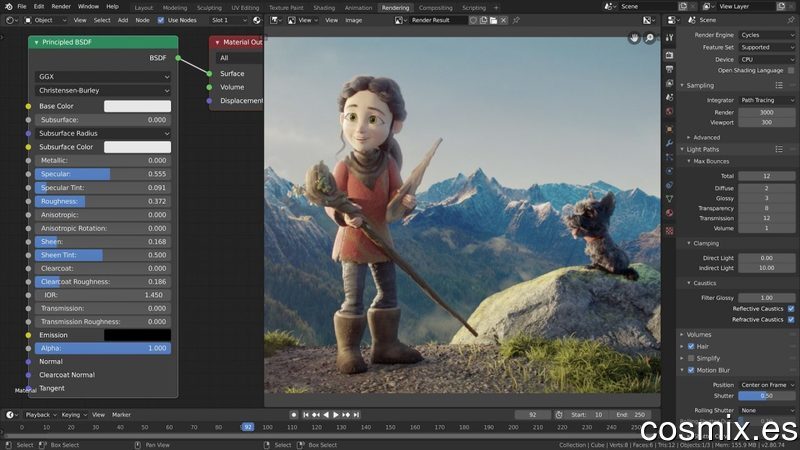Open the Object Data mesh tab
Screen dimensions: 800x450
(x=669, y=199)
